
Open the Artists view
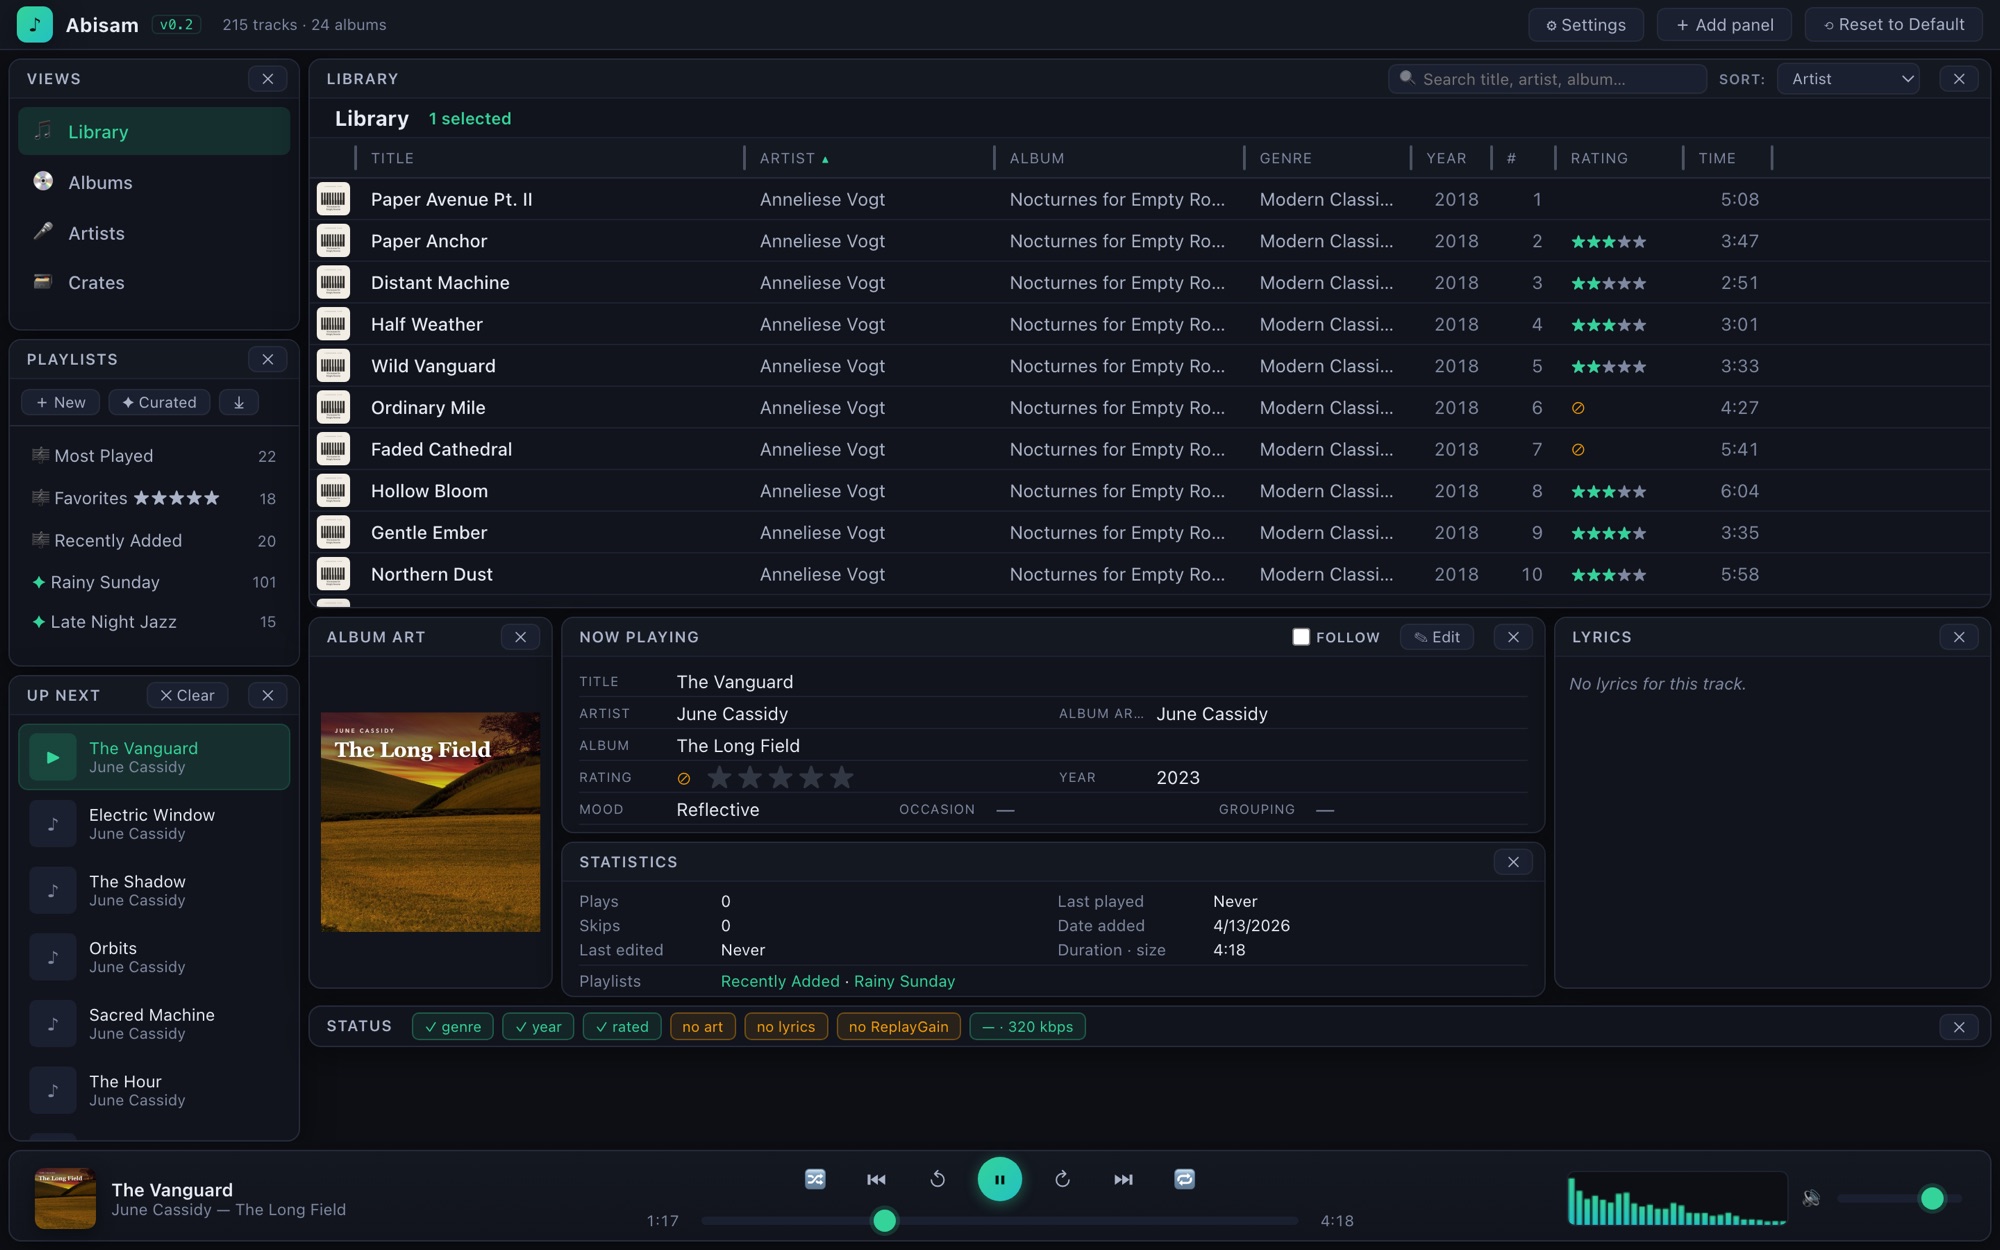point(154,232)
